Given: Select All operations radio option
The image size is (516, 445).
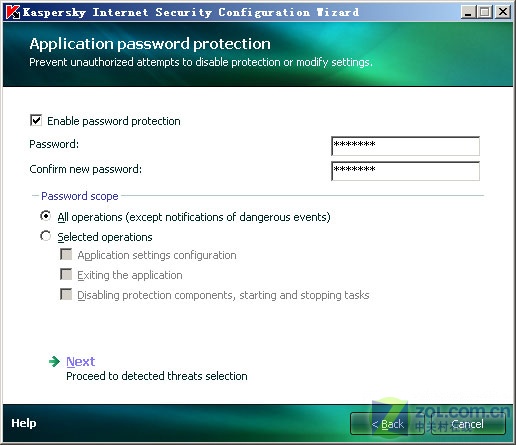Looking at the screenshot, I should [x=45, y=216].
